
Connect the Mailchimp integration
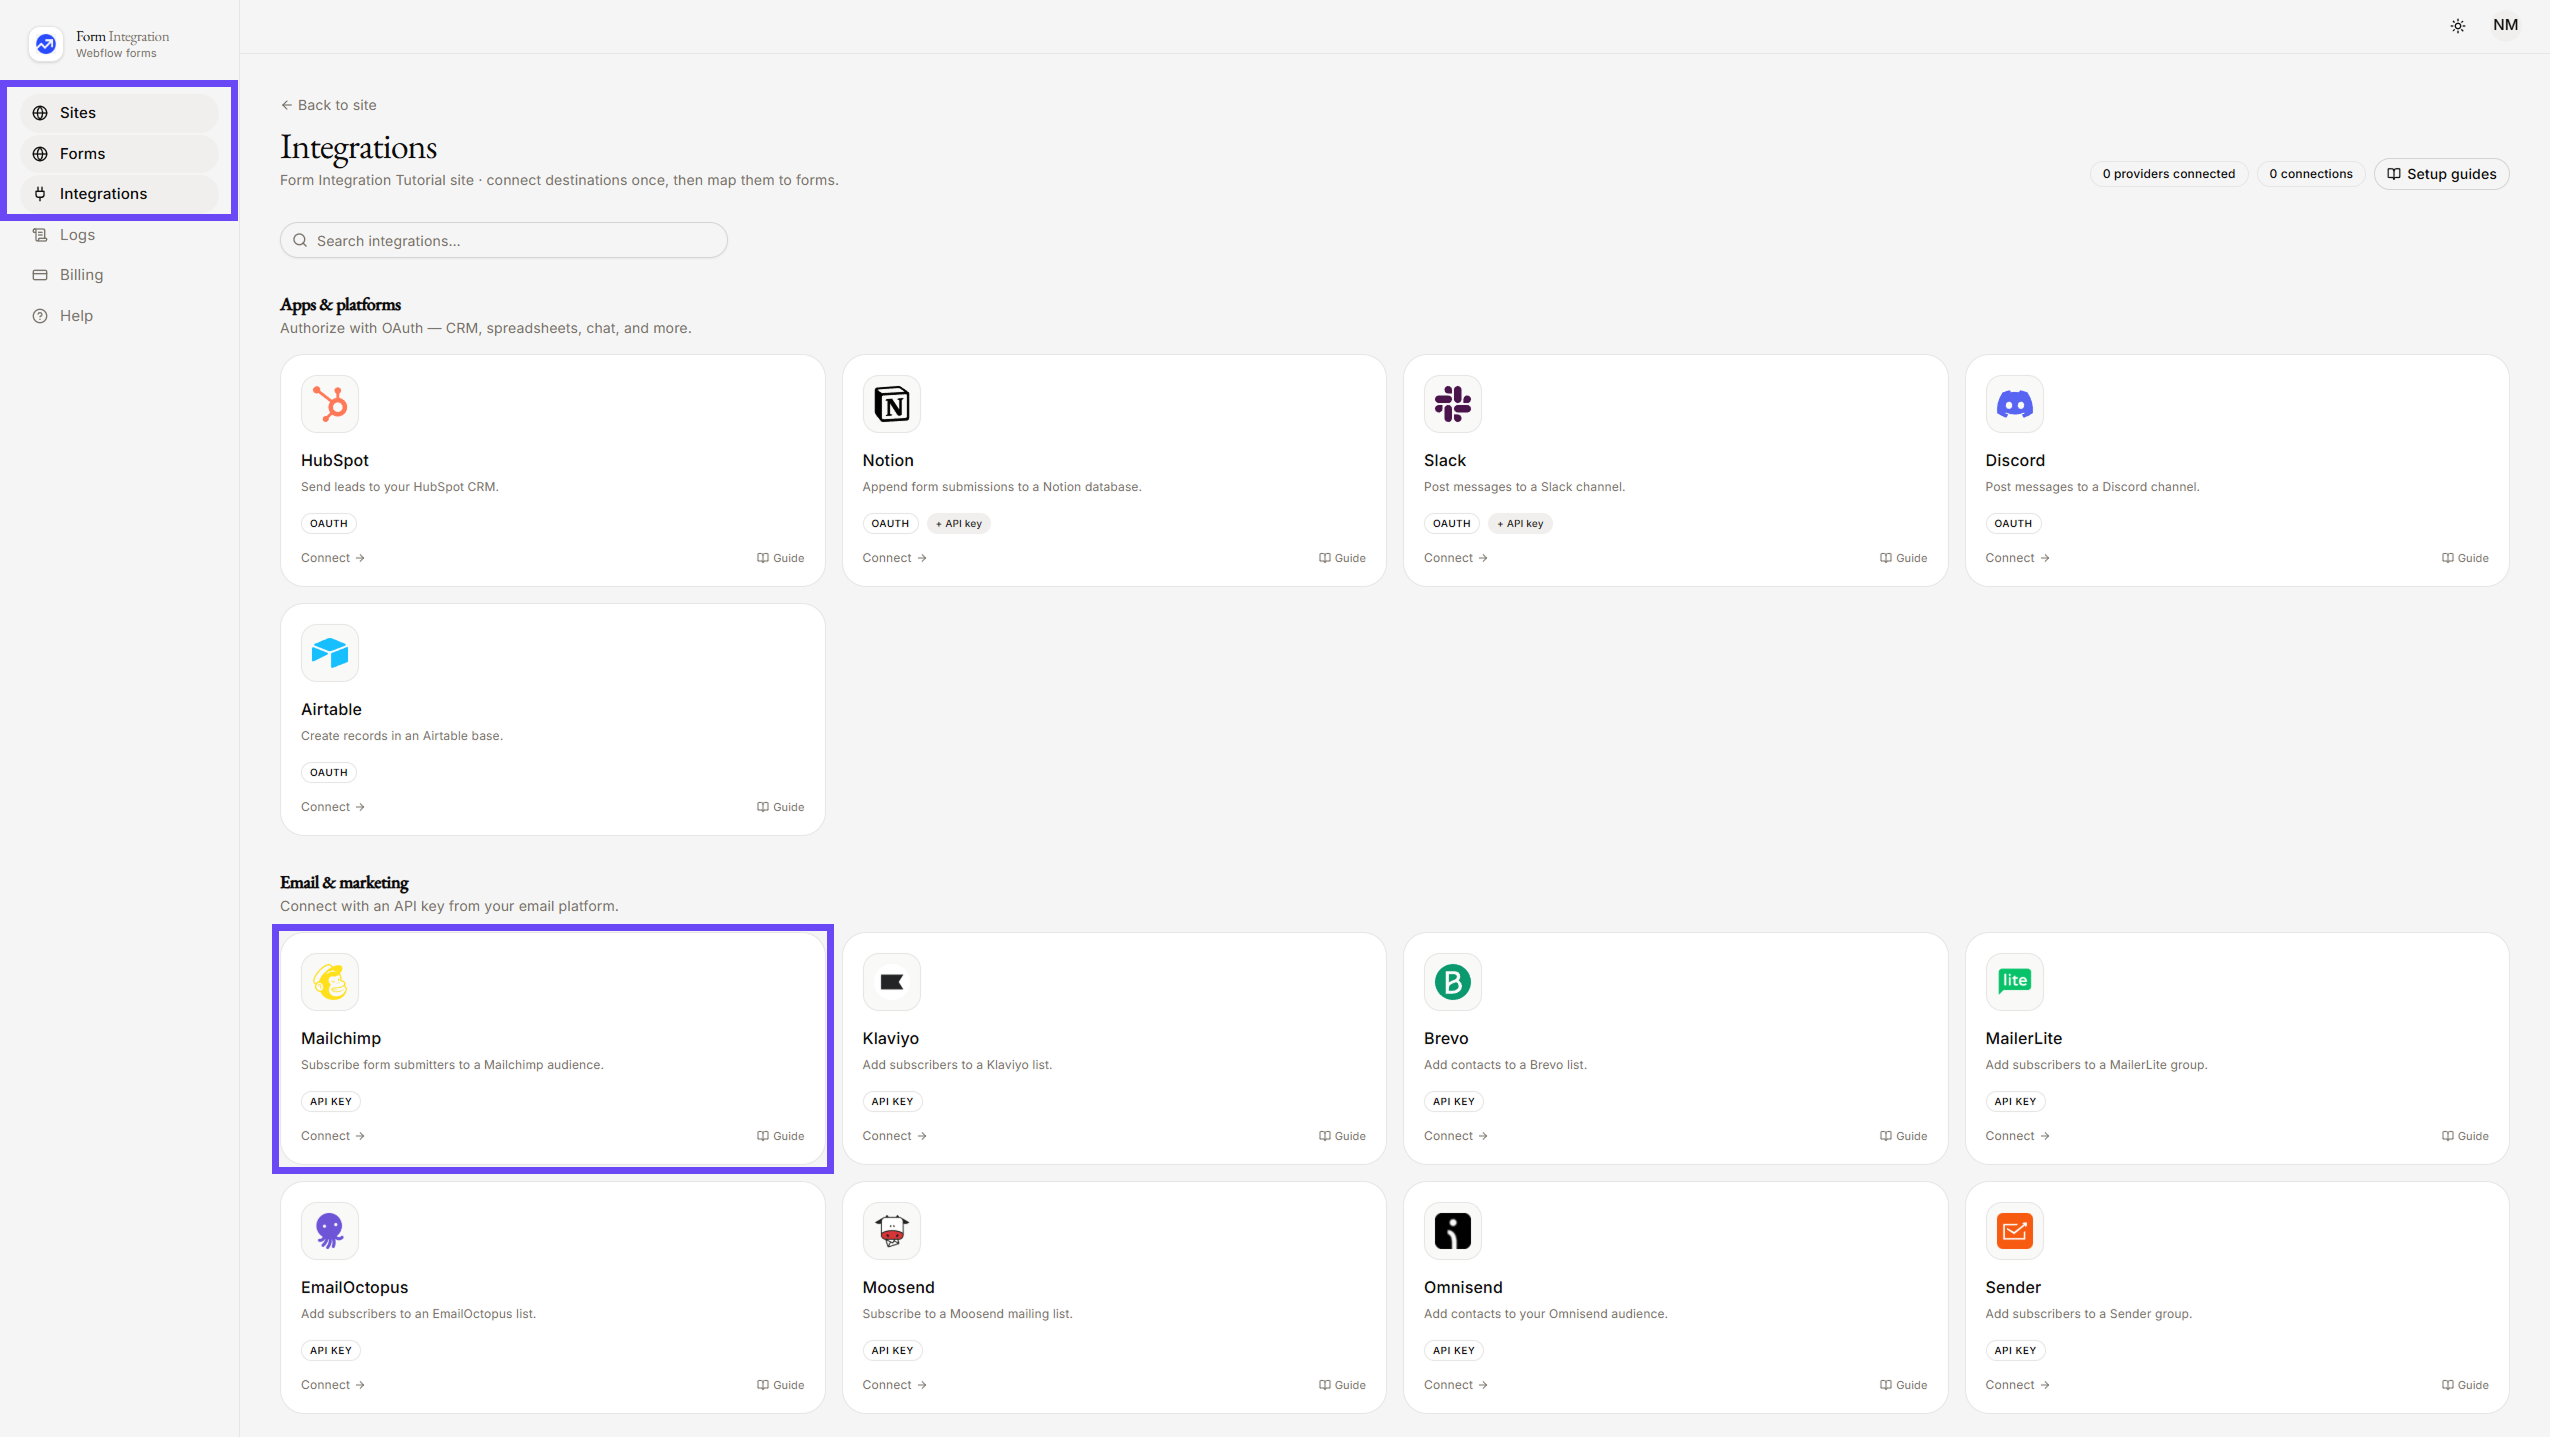[x=333, y=1136]
